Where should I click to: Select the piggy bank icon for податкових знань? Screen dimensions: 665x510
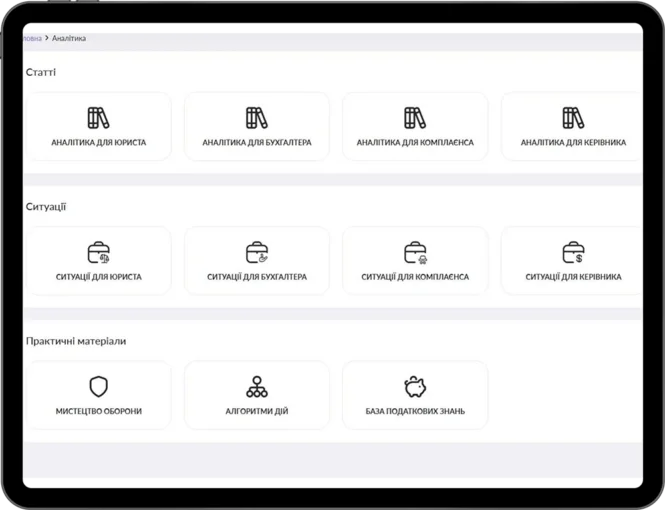[x=415, y=387]
